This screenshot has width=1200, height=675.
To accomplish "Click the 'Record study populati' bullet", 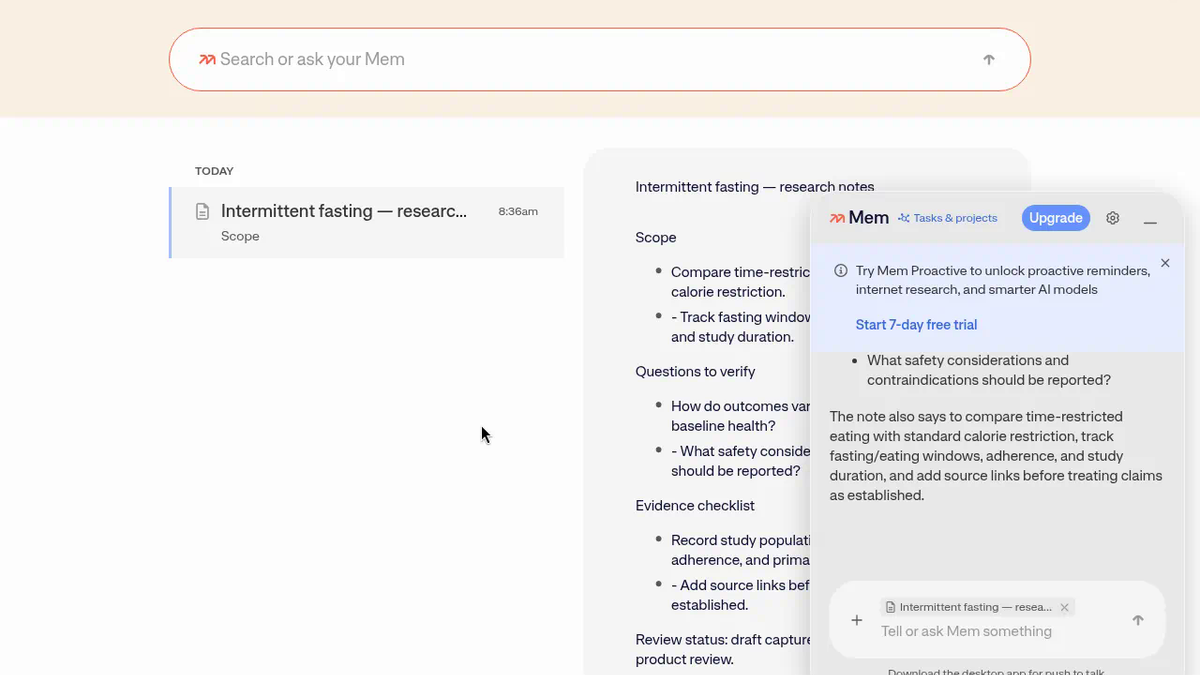I will click(x=740, y=550).
